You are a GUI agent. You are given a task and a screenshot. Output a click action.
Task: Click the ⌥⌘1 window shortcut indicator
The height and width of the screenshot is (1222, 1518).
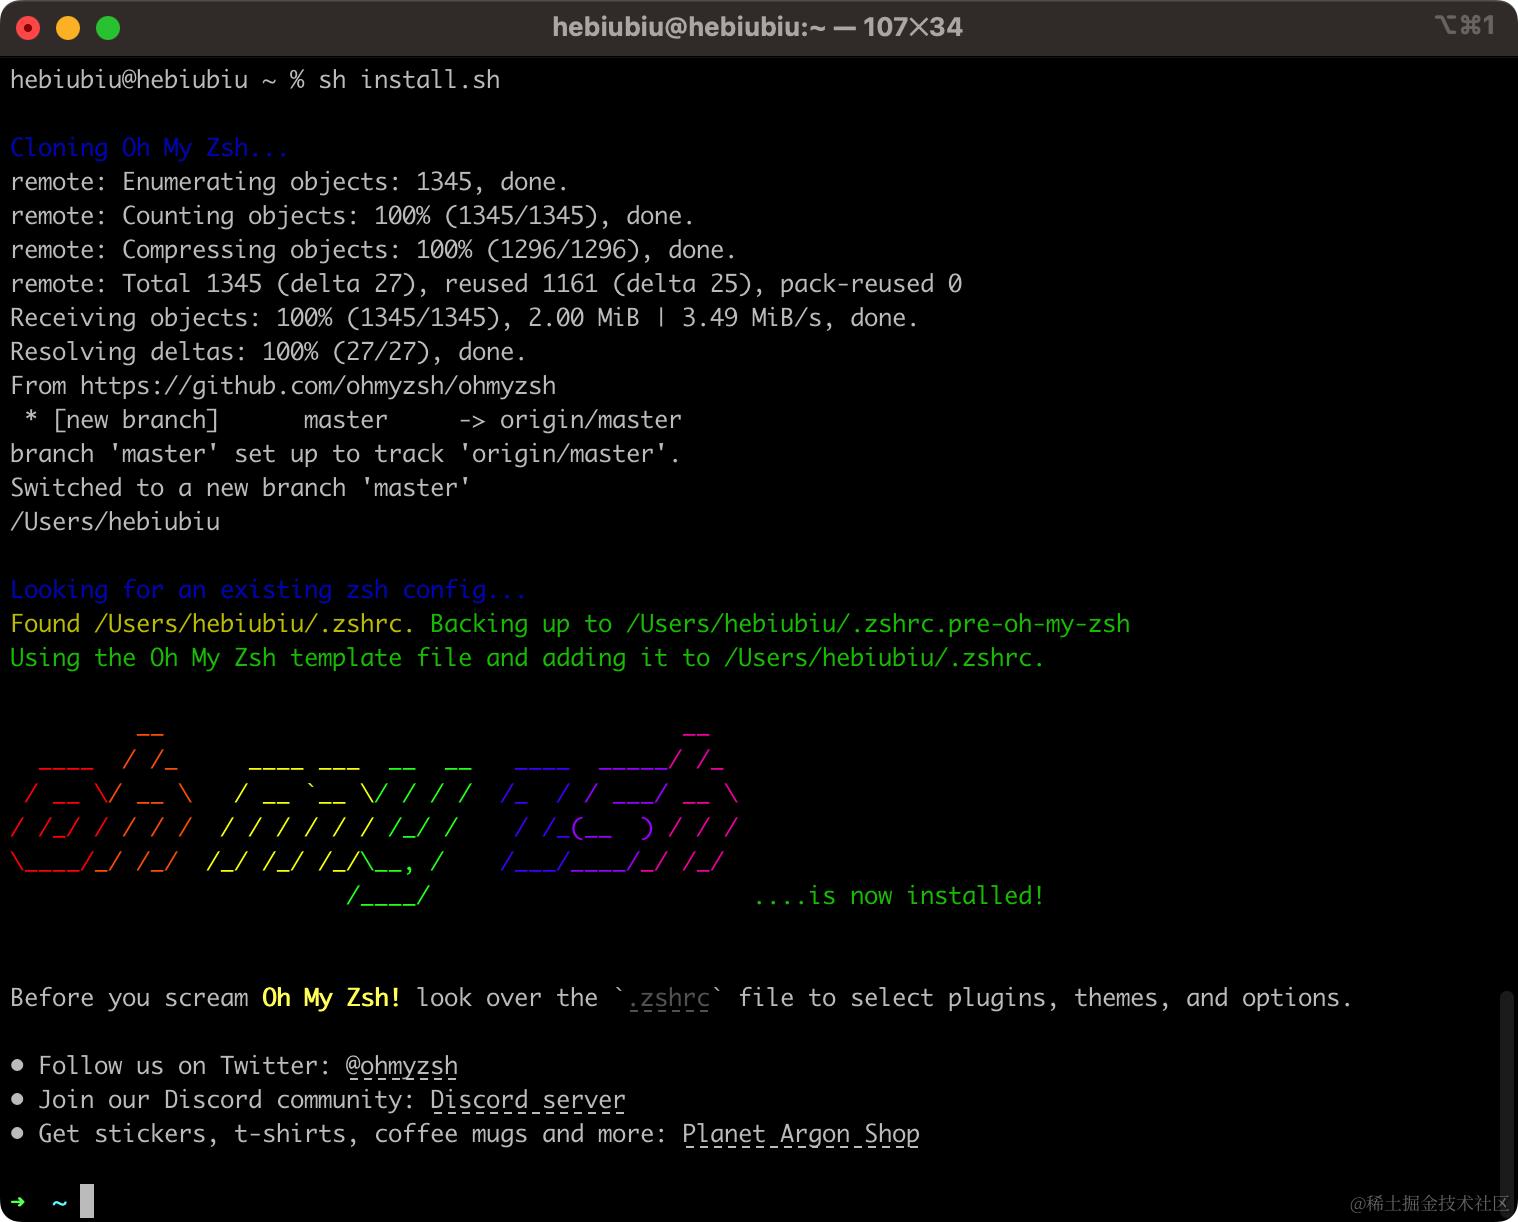1464,24
